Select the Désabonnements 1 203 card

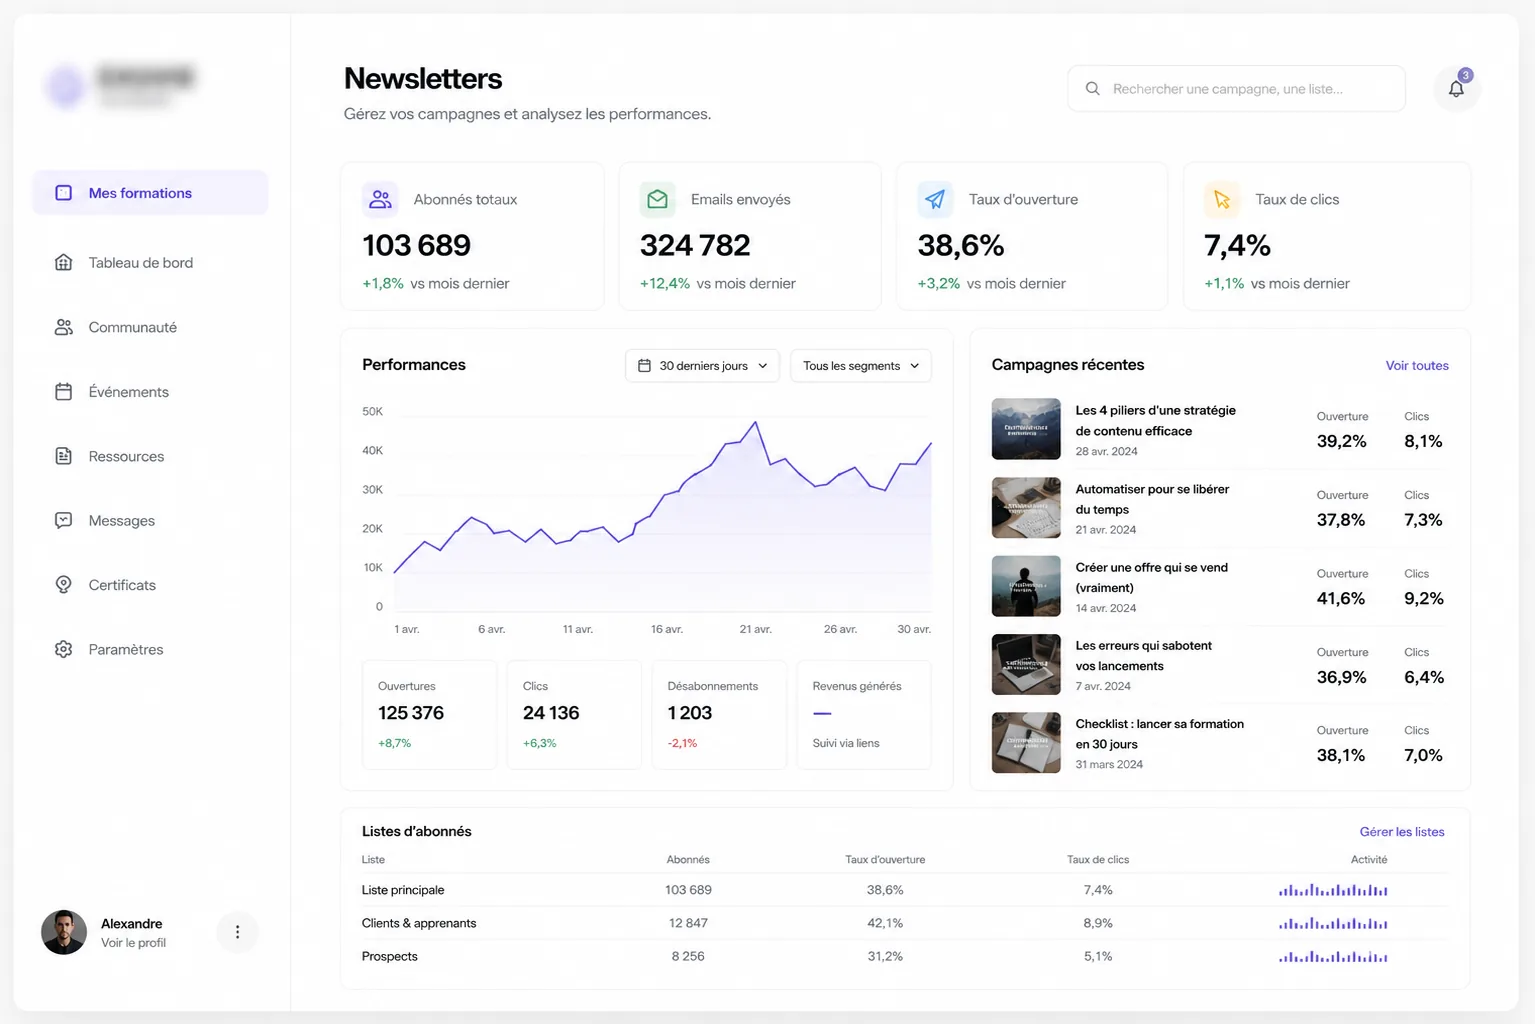pyautogui.click(x=719, y=714)
